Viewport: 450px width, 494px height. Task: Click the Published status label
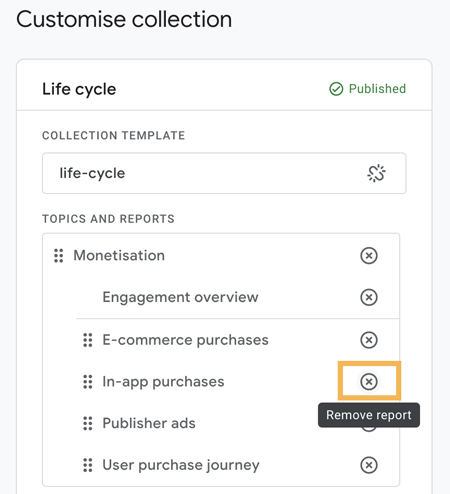click(x=377, y=89)
